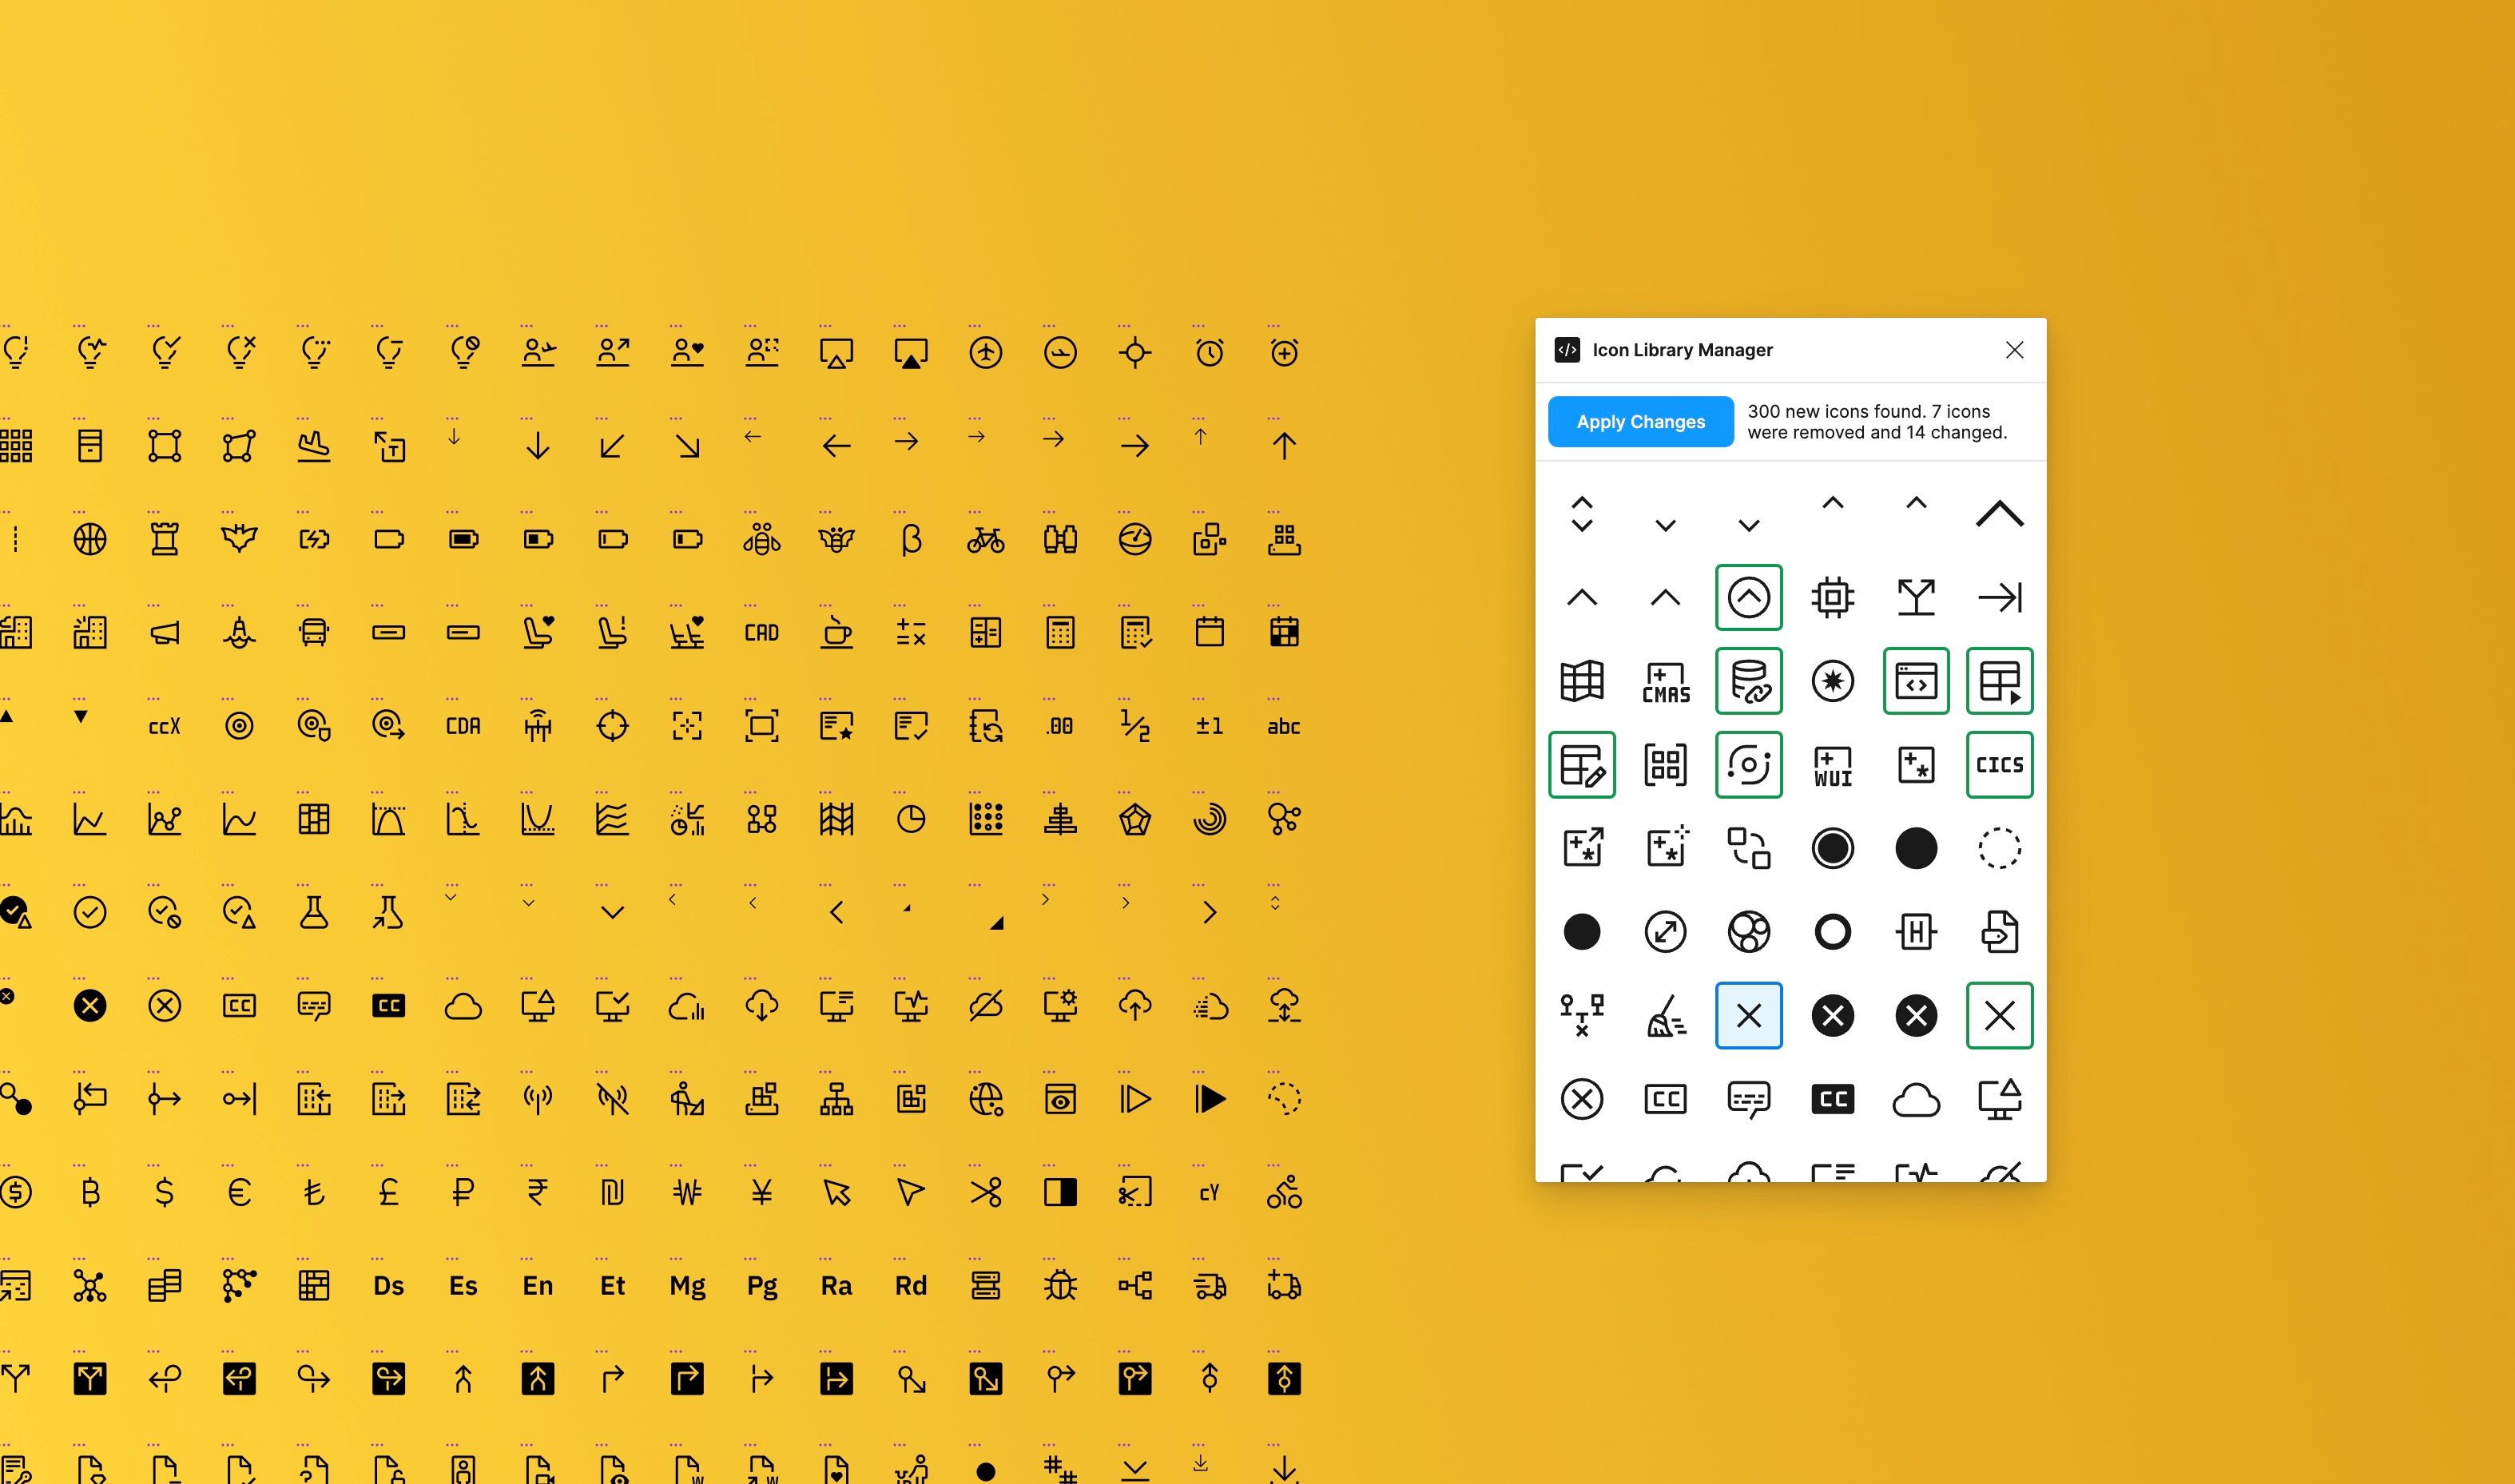This screenshot has height=1484, width=2515.
Task: Click the basketball icon on the canvas
Action: pyautogui.click(x=90, y=538)
